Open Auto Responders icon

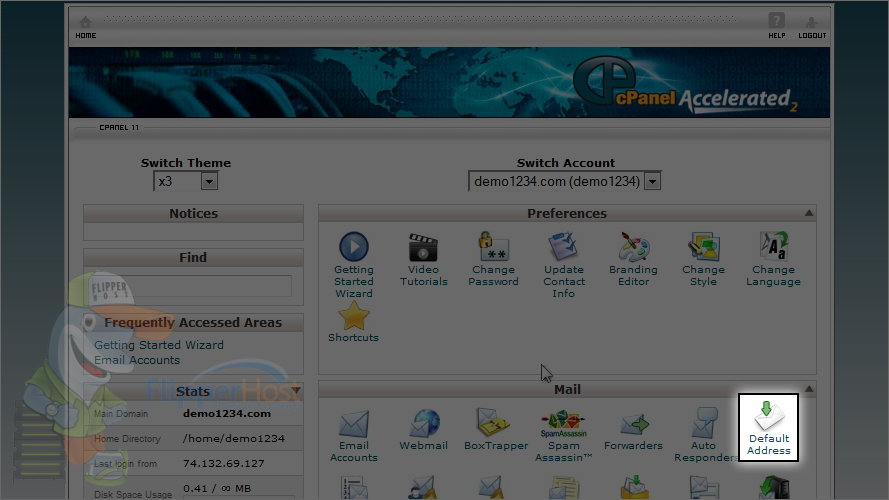coord(704,423)
